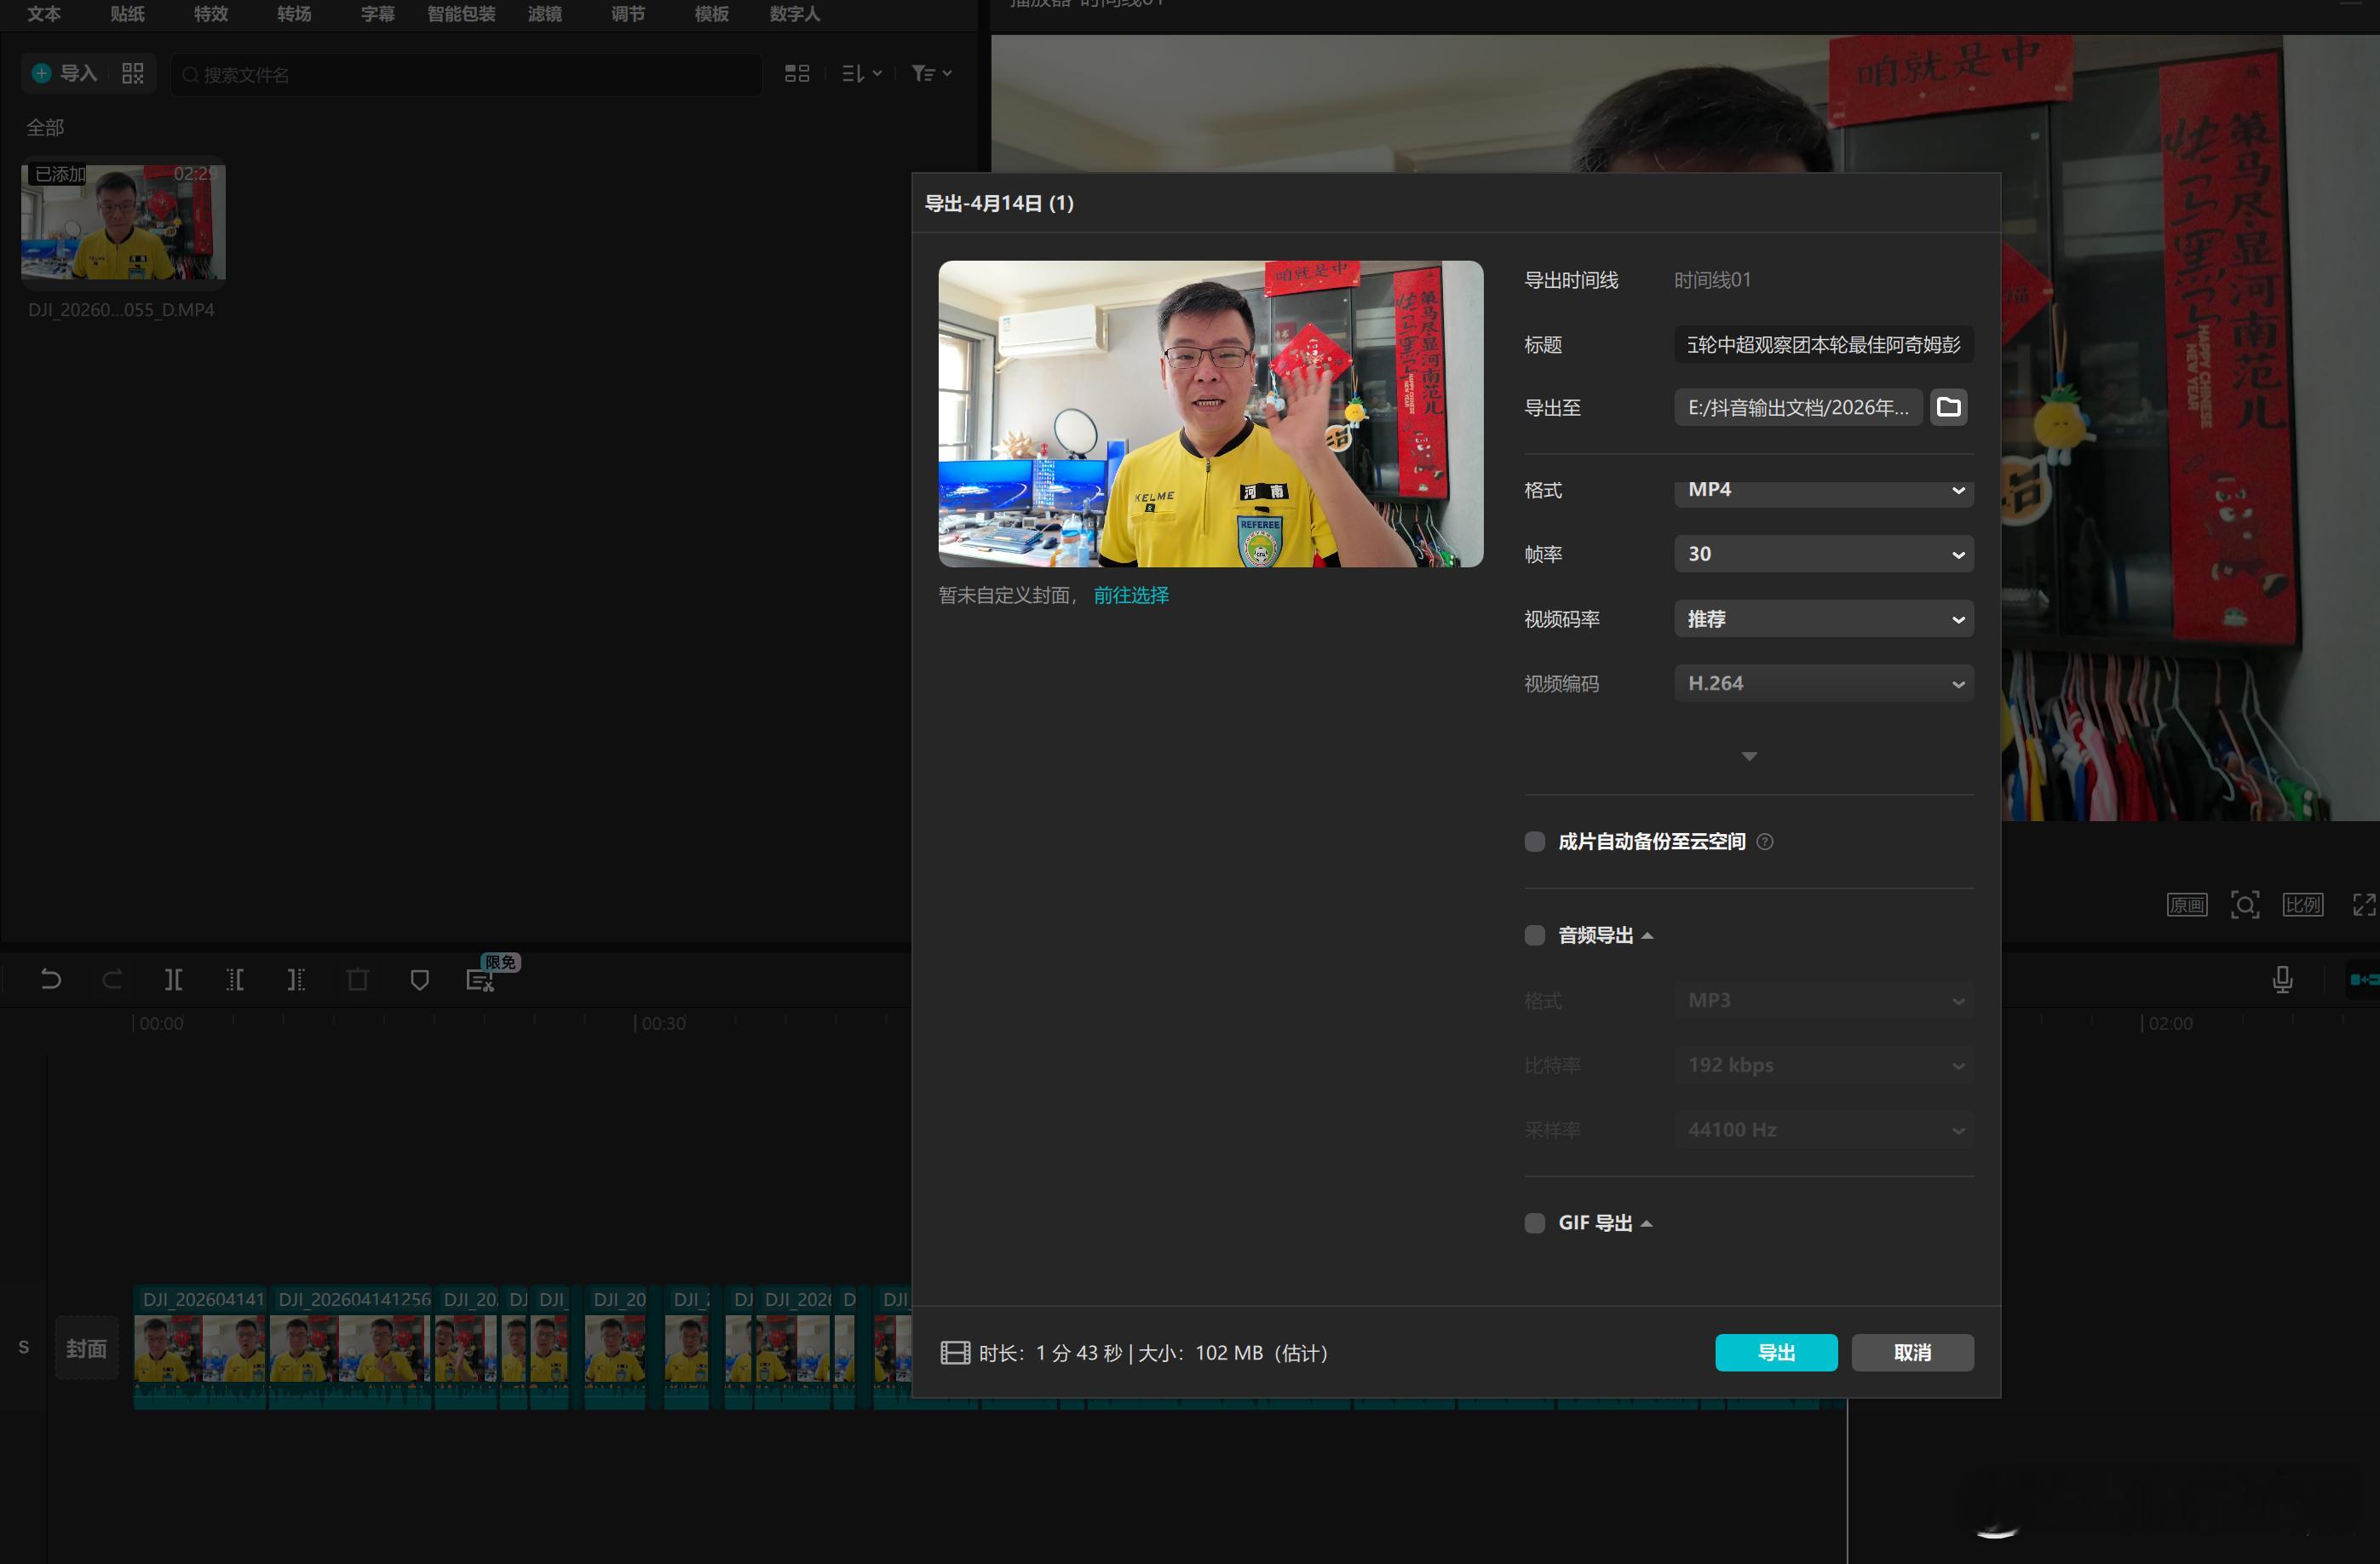
Task: Click the microphone record voiceover icon
Action: tap(2282, 979)
